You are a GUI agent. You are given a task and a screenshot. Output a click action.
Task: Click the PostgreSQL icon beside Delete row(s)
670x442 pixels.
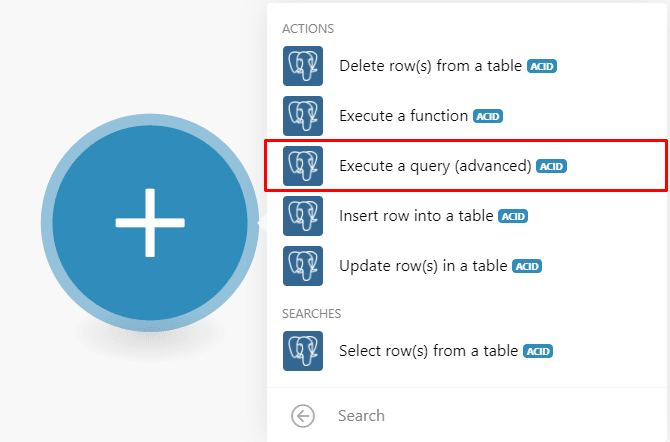coord(303,66)
